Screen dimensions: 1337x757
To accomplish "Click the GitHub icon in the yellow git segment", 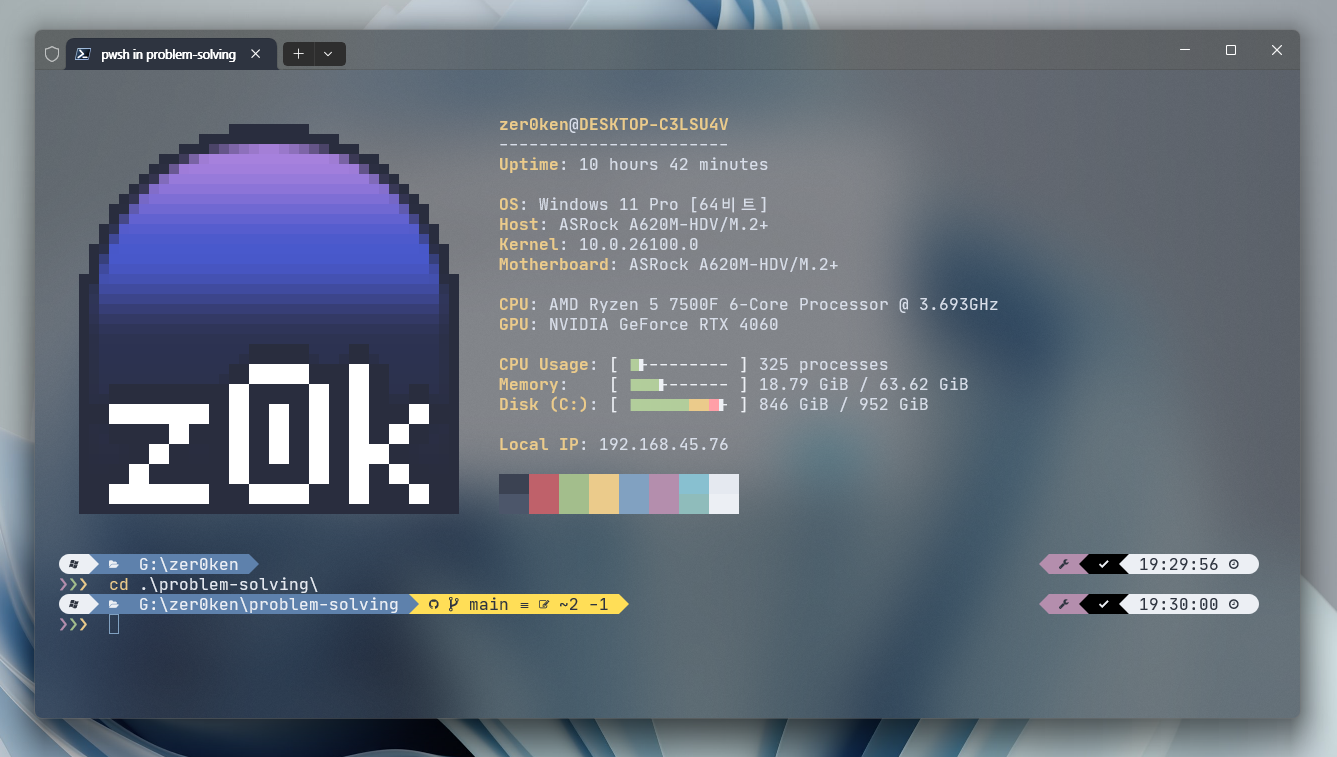I will coord(434,604).
